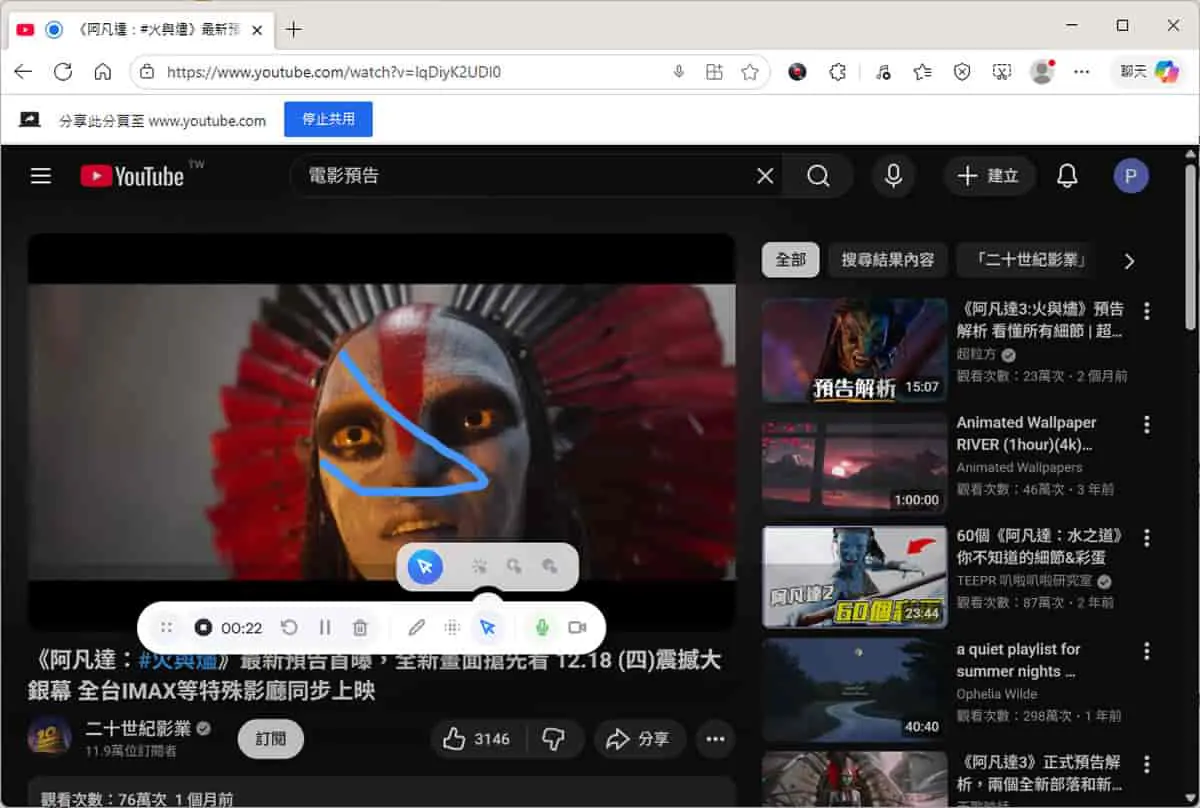The width and height of the screenshot is (1200, 808).
Task: Choose the highlighted default cursor effect
Action: 425,567
